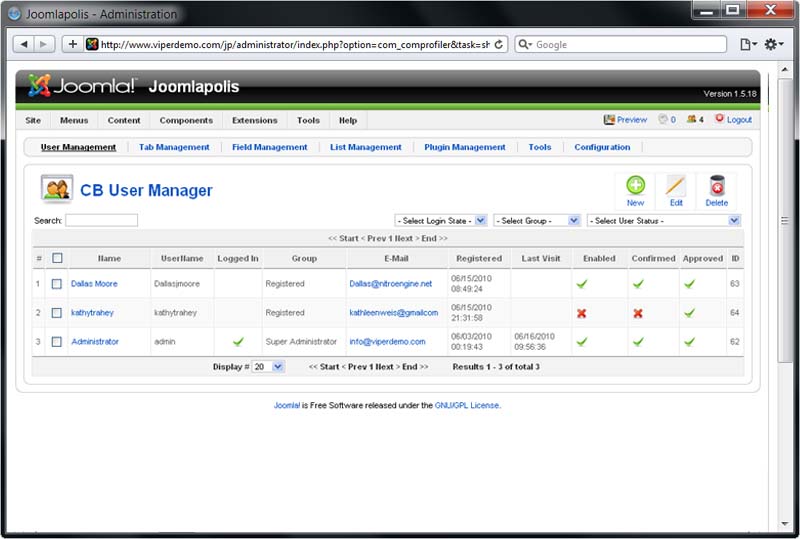Toggle Confirmed check for Administrator
Screen dimensions: 800x539
638,341
